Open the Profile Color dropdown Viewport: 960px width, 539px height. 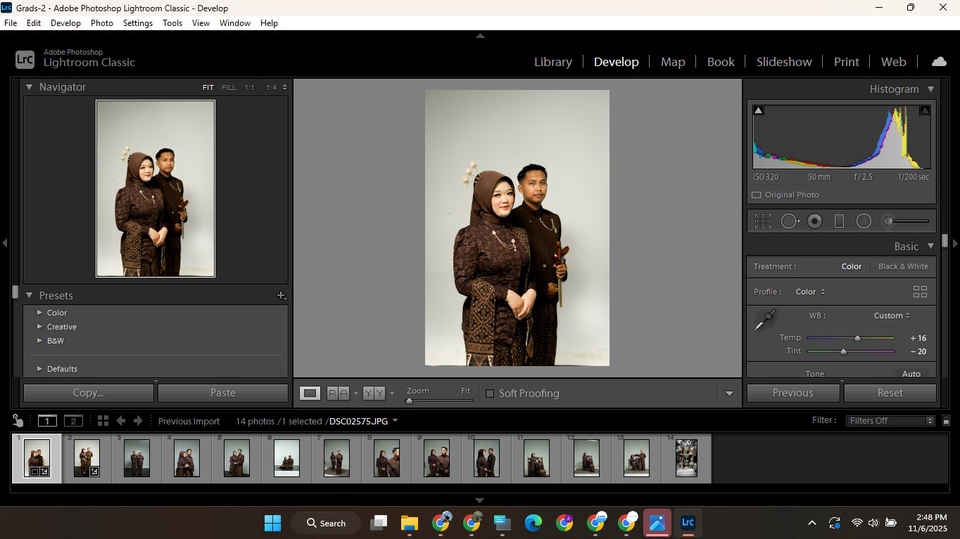coord(810,292)
